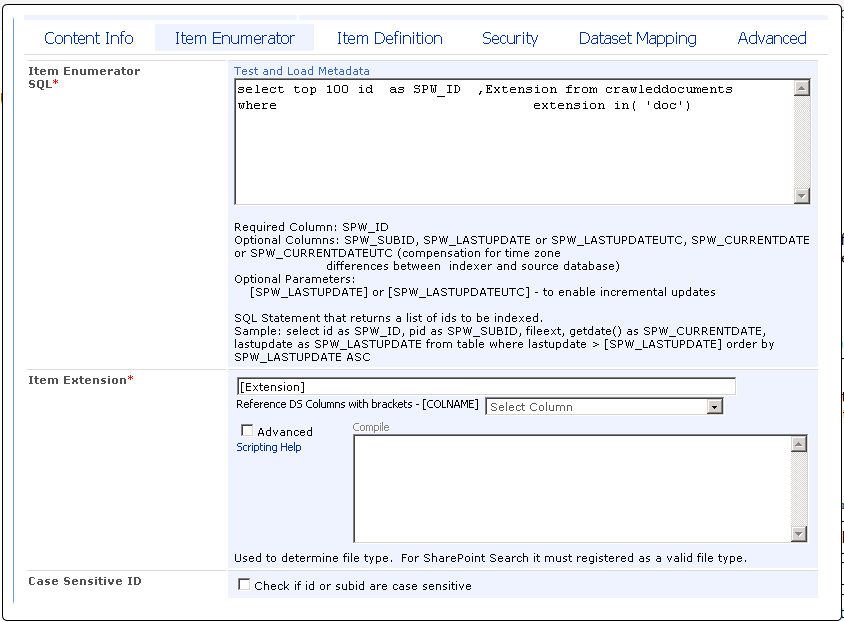This screenshot has width=844, height=622.
Task: Go to the Security tab
Action: (x=510, y=38)
